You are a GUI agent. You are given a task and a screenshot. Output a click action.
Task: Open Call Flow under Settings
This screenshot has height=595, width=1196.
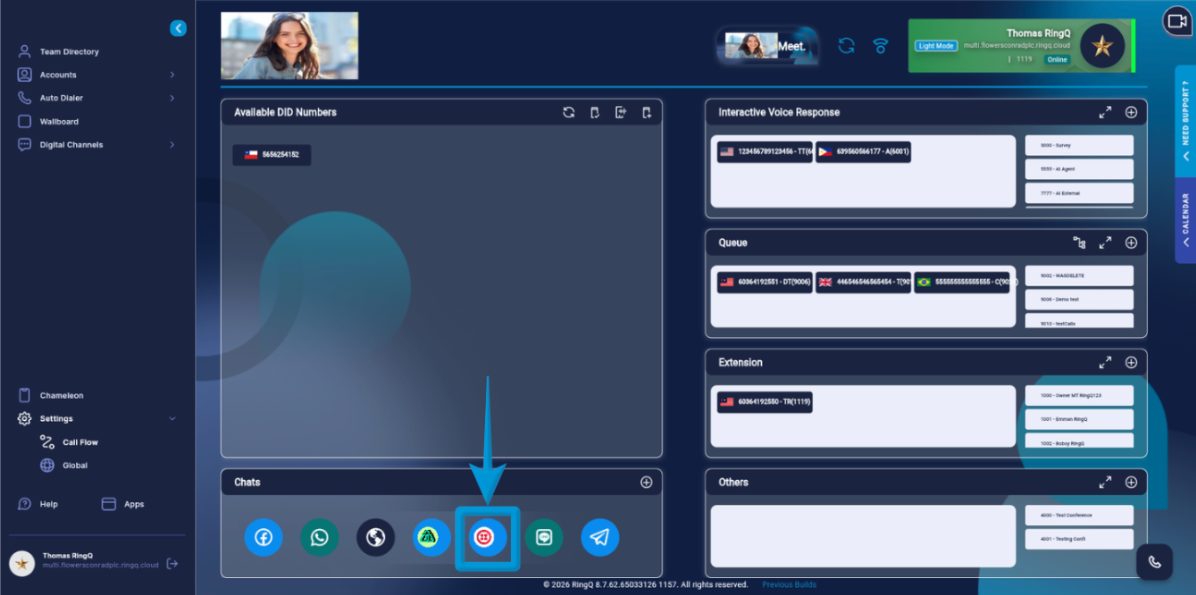pos(79,441)
